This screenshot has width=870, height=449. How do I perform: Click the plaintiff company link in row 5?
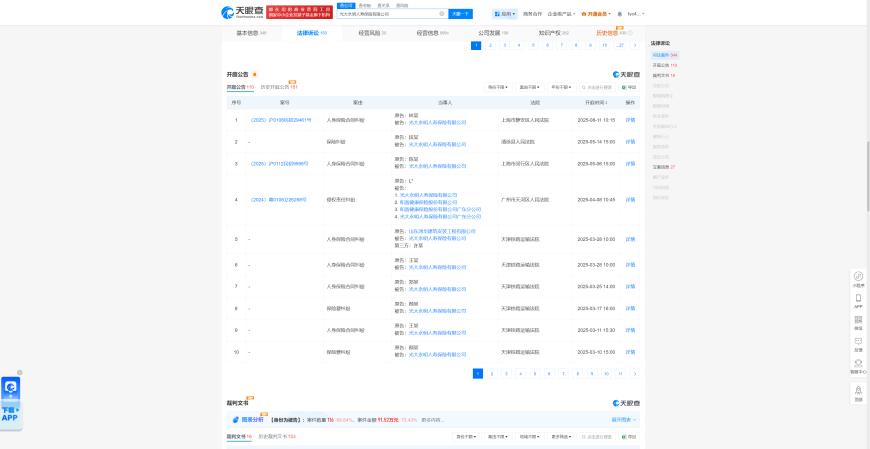click(x=442, y=231)
